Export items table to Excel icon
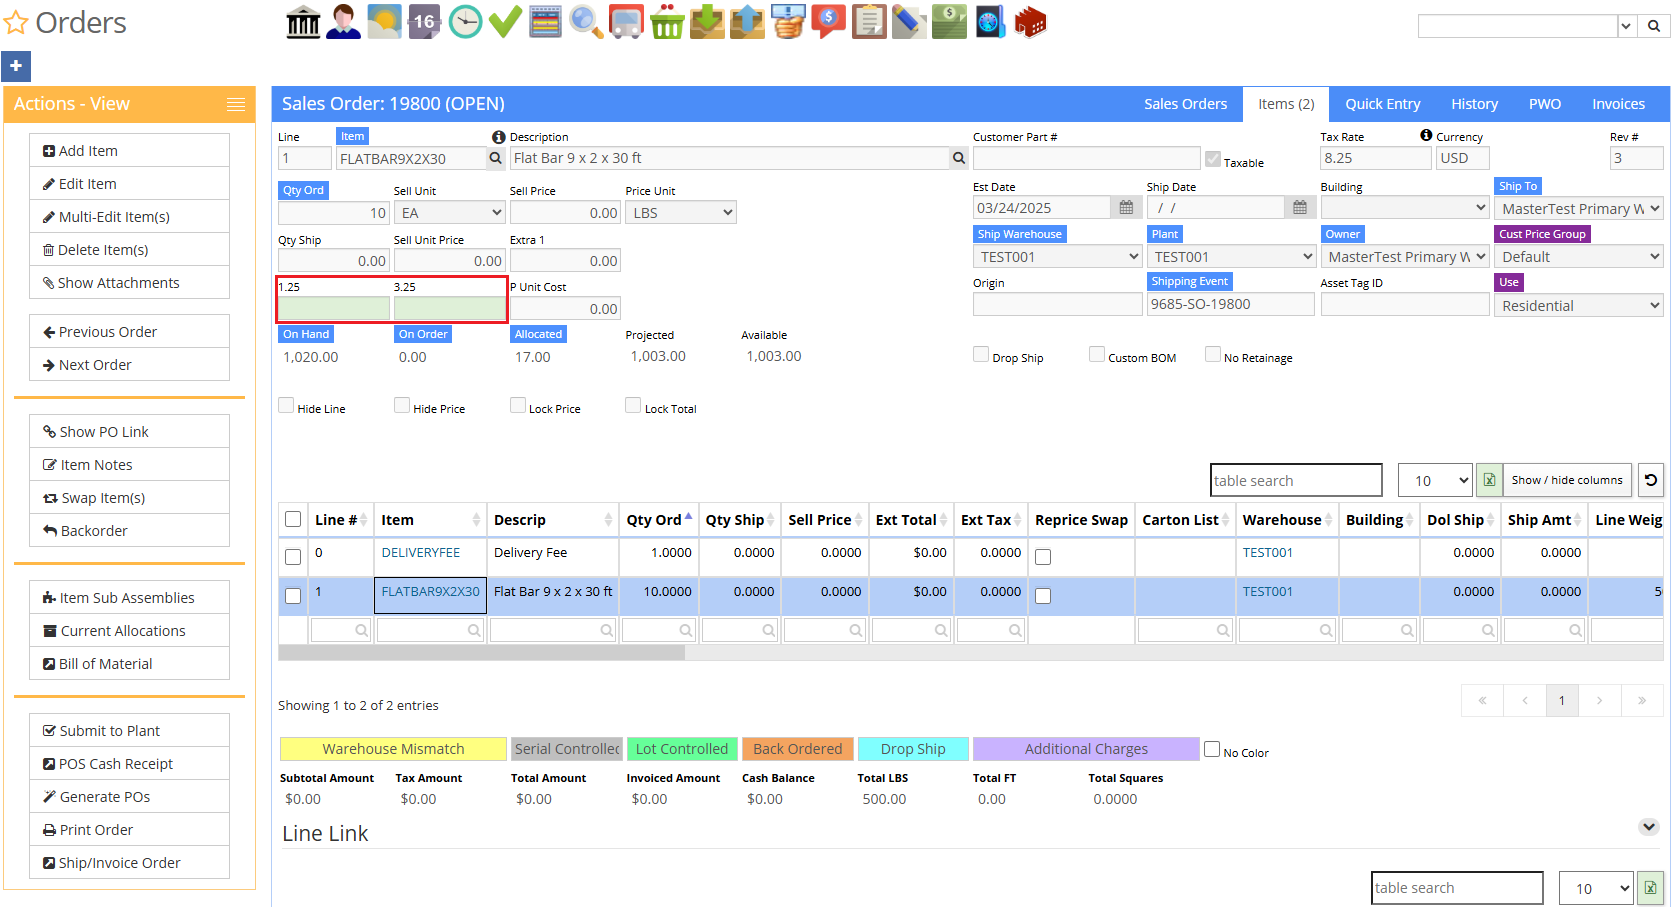Viewport: 1672px width, 907px height. pos(1489,480)
